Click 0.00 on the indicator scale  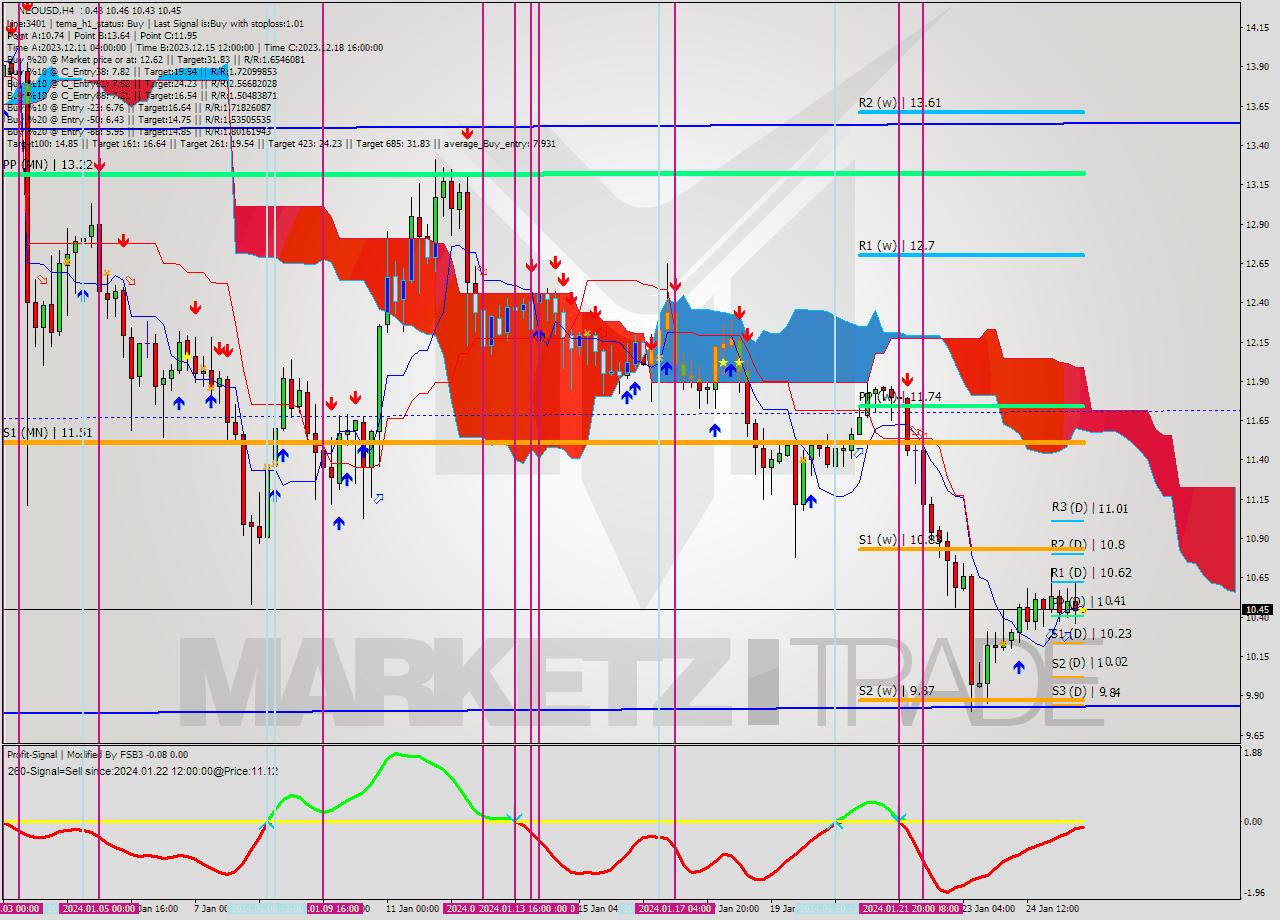1254,821
